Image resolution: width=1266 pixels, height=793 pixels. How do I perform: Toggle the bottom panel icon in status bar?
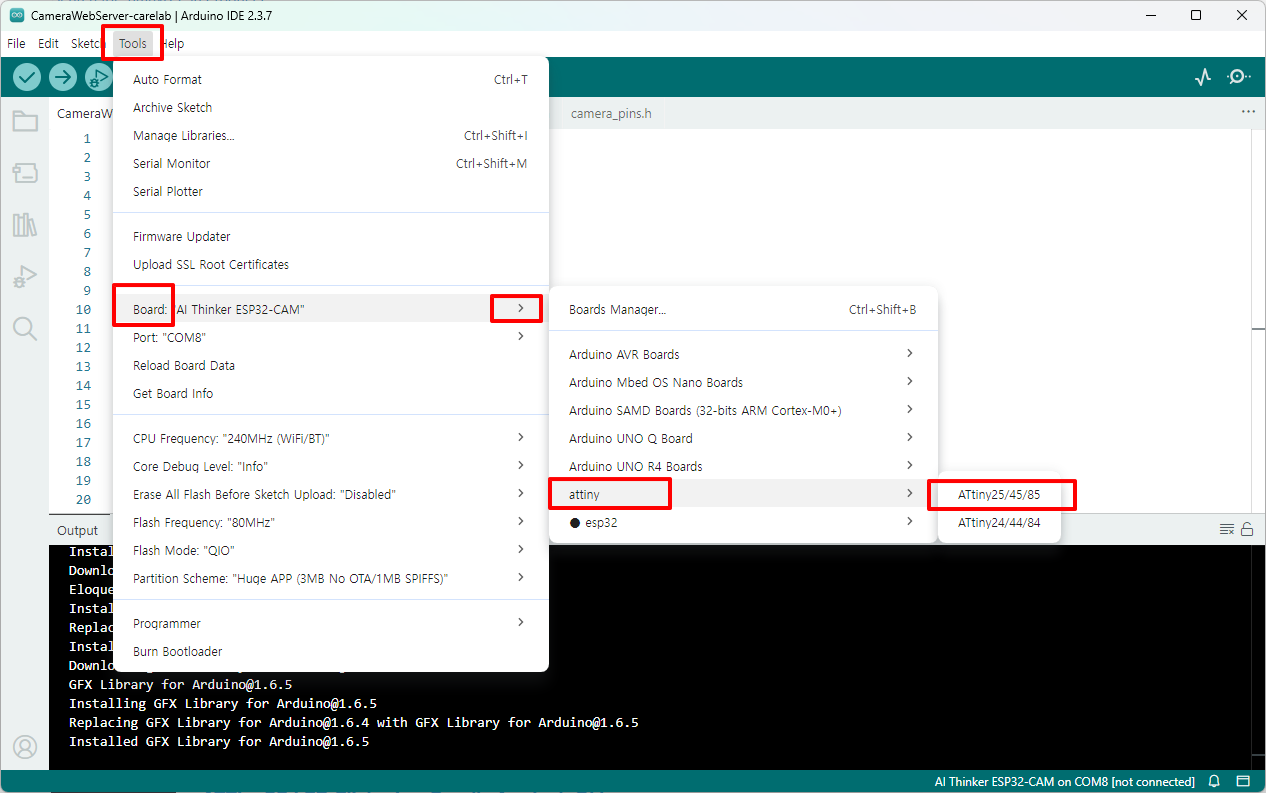coord(1243,782)
